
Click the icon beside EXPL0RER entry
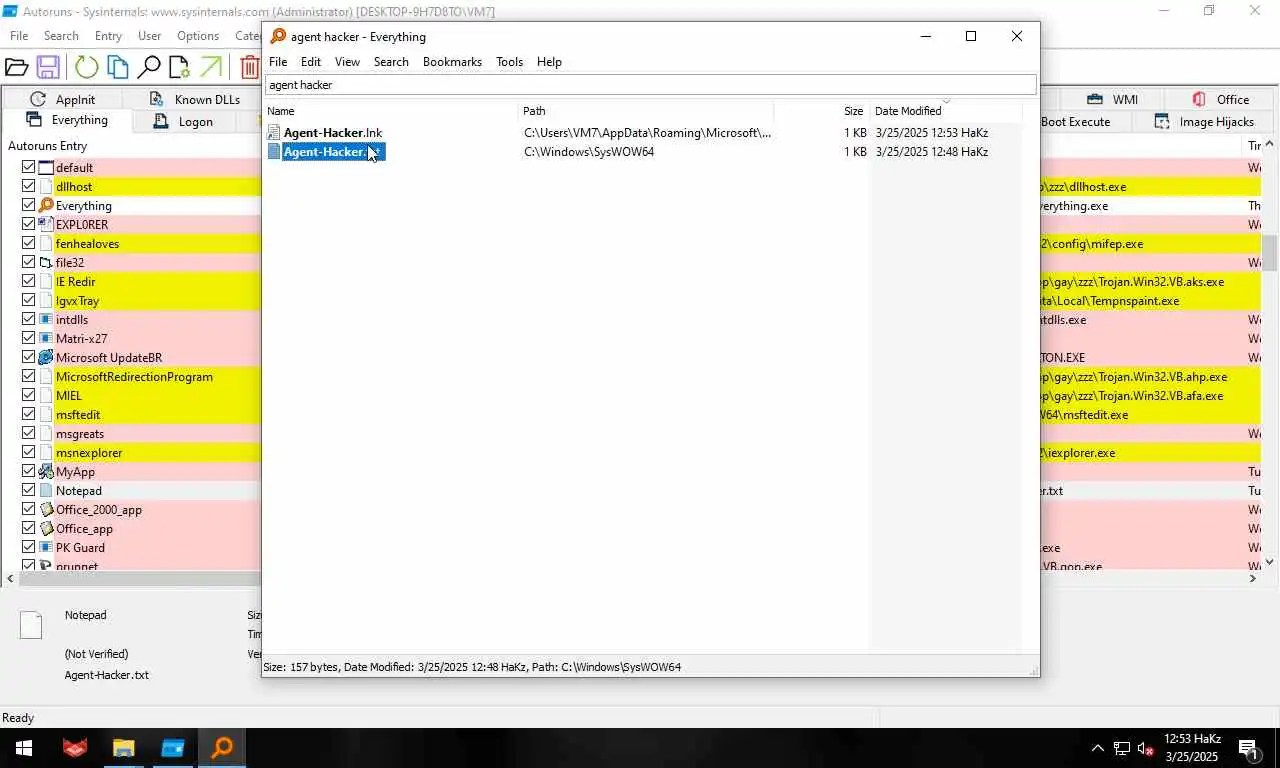coord(46,225)
